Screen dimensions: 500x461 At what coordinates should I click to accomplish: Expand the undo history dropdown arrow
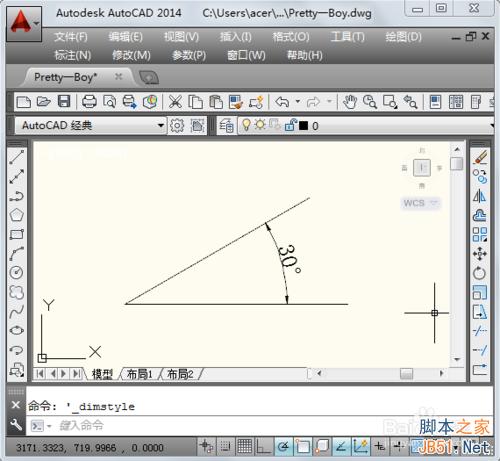pos(298,101)
